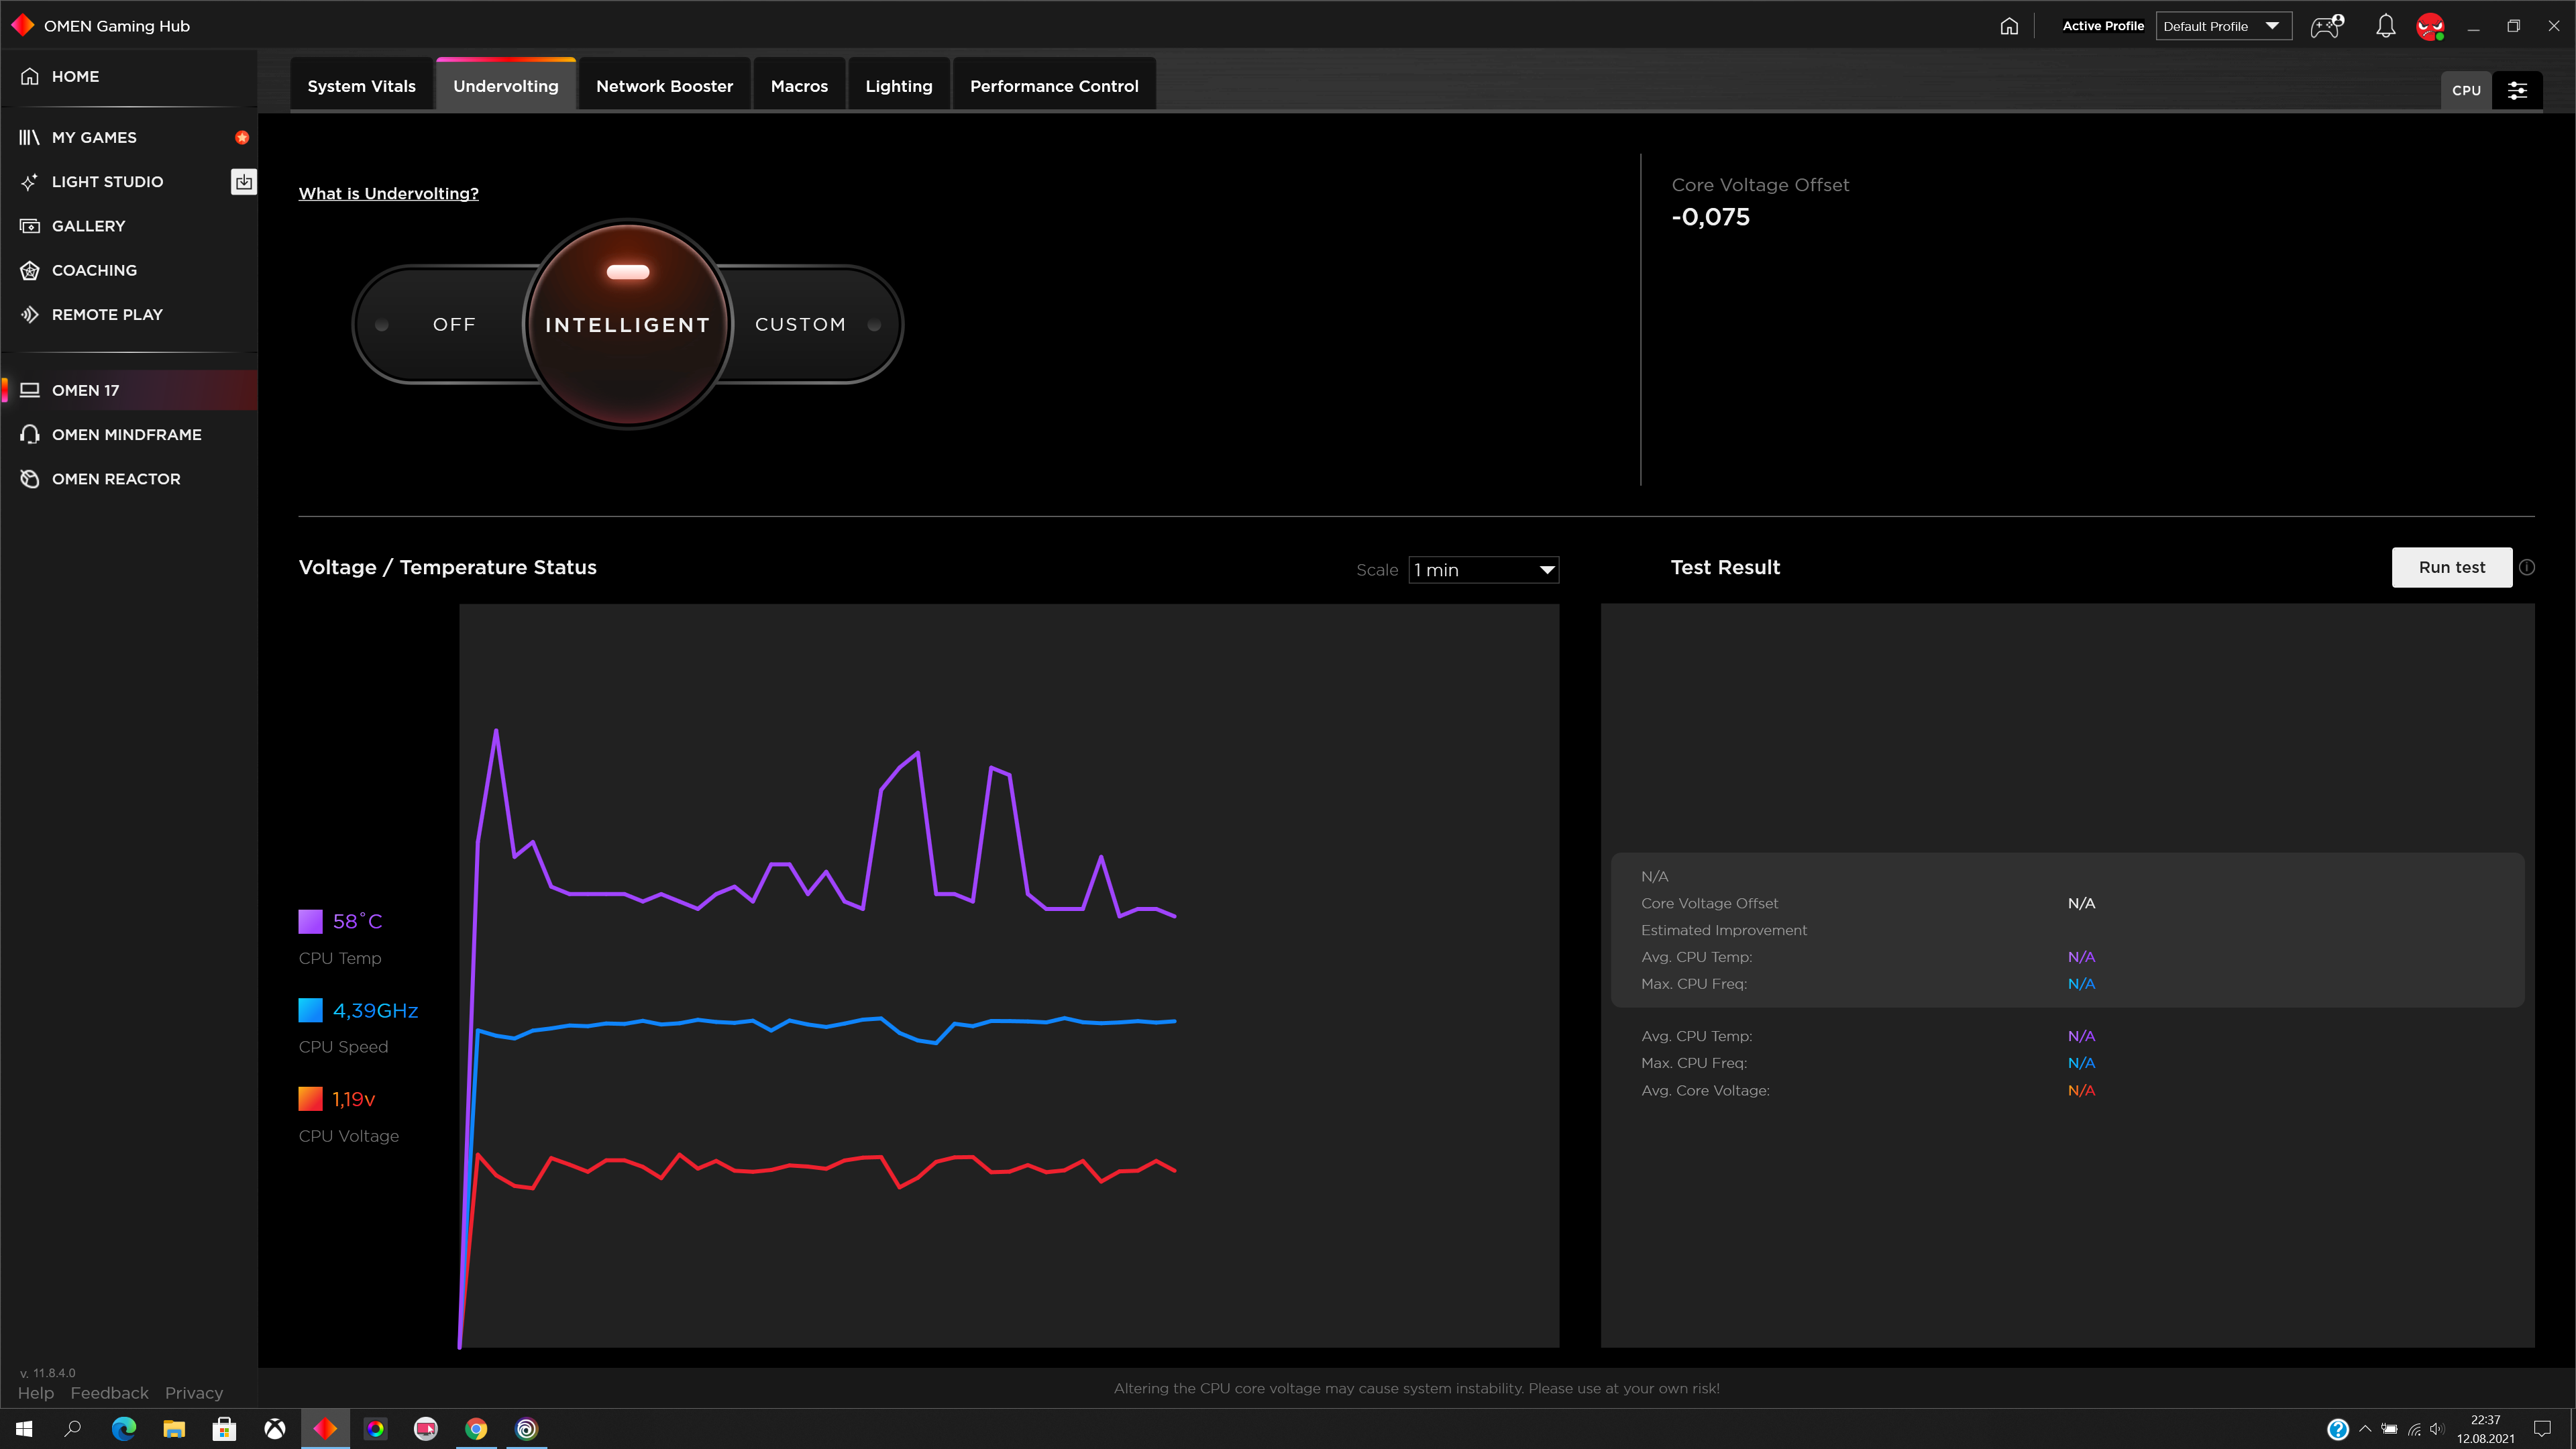Screen dimensions: 2576x1449
Task: Open the Network Booster tab
Action: click(664, 86)
